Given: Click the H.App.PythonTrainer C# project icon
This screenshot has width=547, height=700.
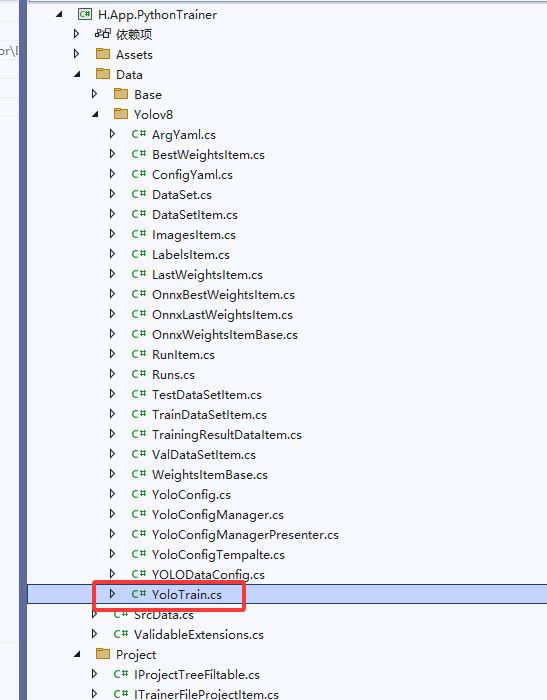Looking at the screenshot, I should pos(85,14).
